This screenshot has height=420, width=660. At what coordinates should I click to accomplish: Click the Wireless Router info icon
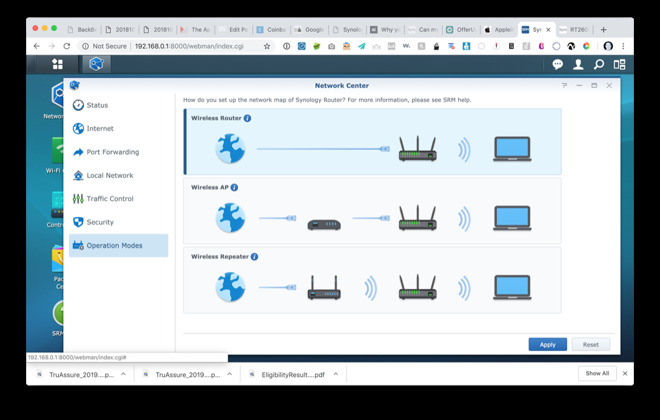(x=248, y=118)
